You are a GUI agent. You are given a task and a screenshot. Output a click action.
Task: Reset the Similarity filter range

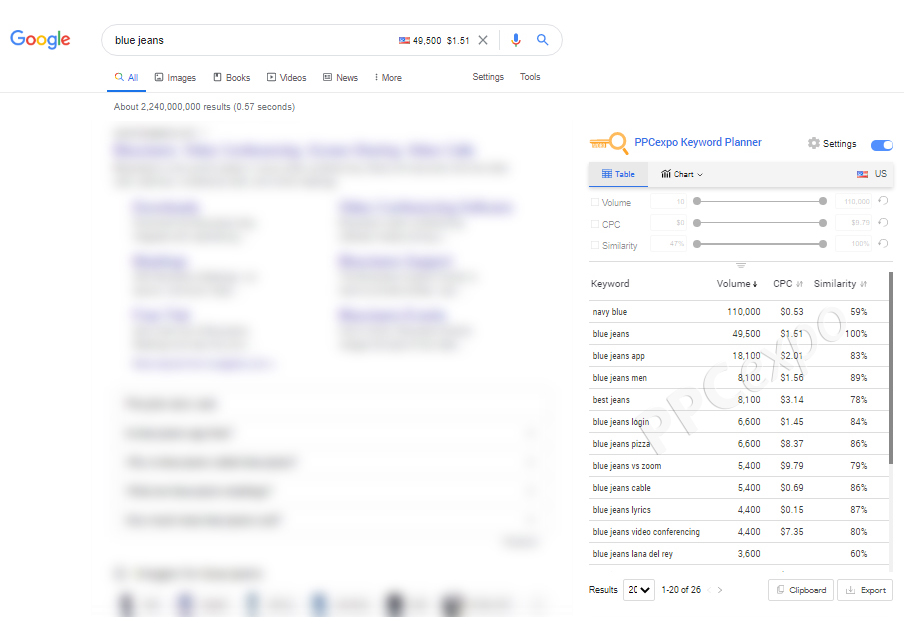coord(883,244)
